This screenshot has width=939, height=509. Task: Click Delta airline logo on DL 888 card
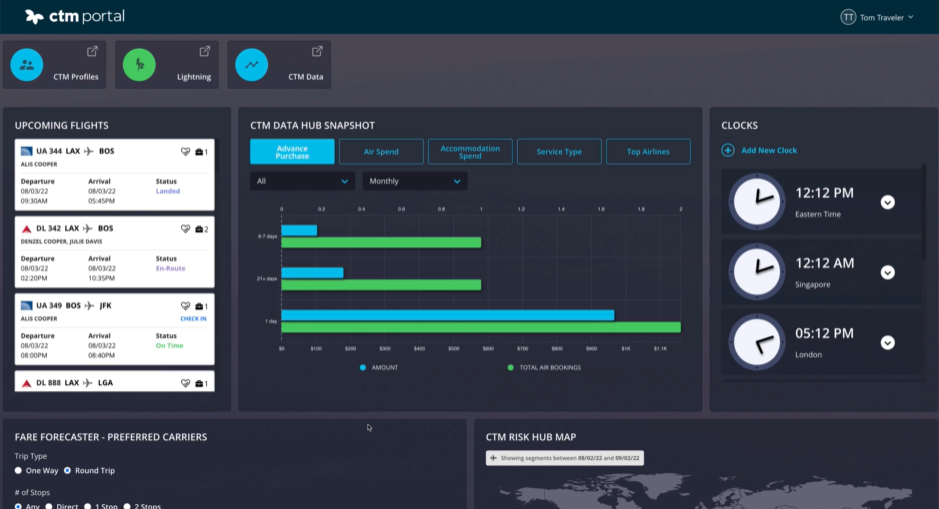click(26, 383)
